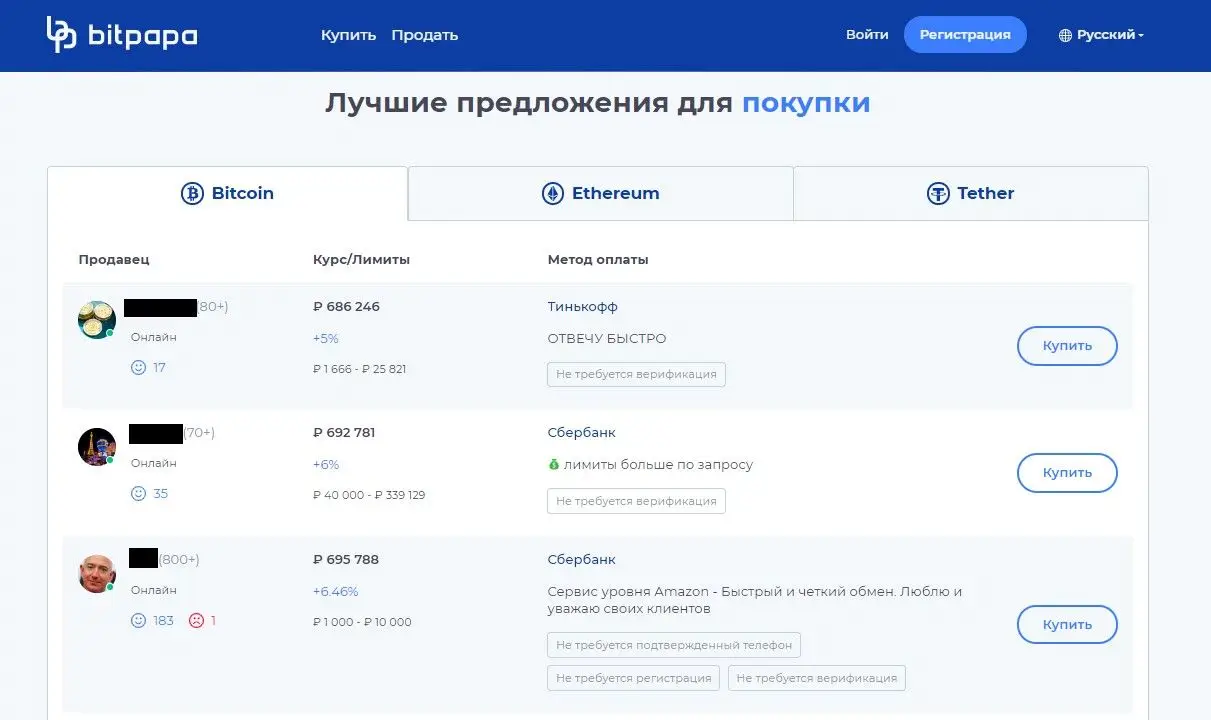1211x720 pixels.
Task: Switch to the Tether tab
Action: (971, 193)
